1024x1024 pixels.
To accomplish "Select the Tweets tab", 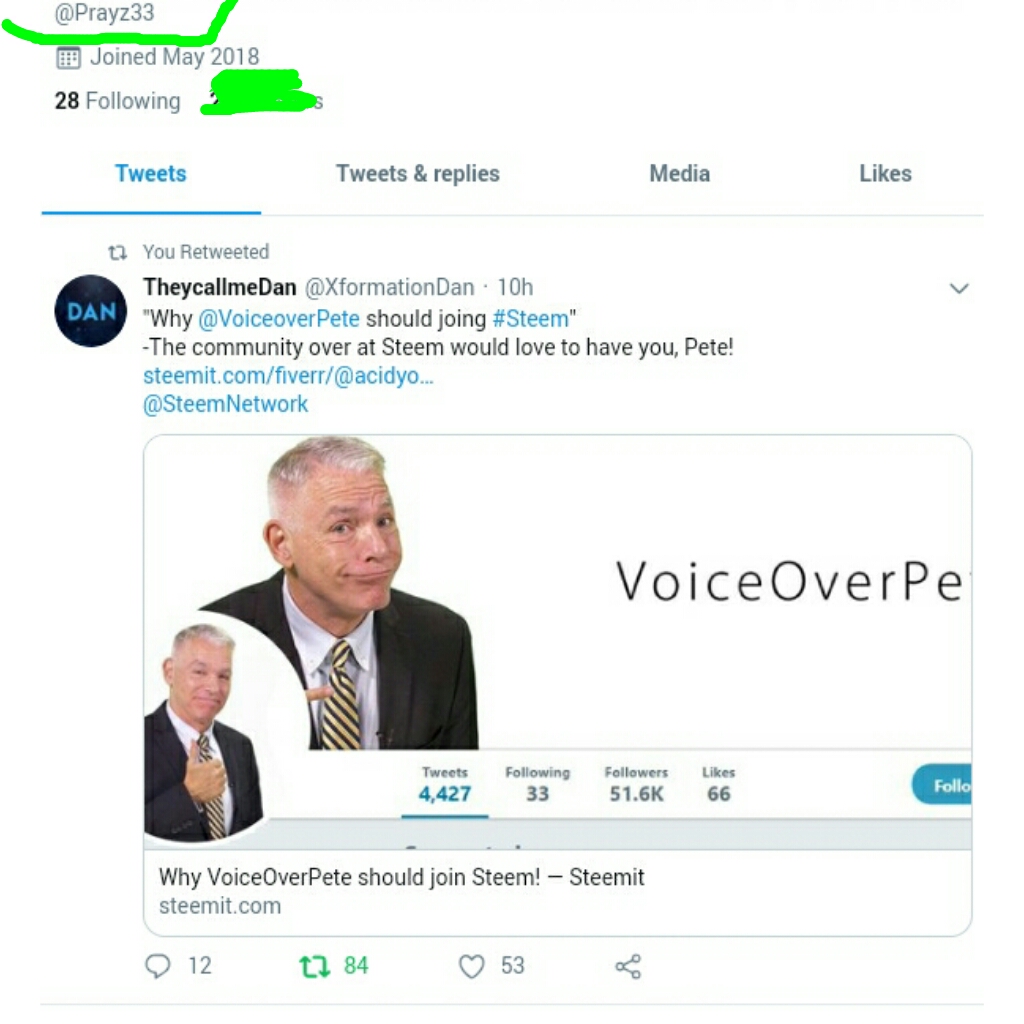I will (x=151, y=174).
